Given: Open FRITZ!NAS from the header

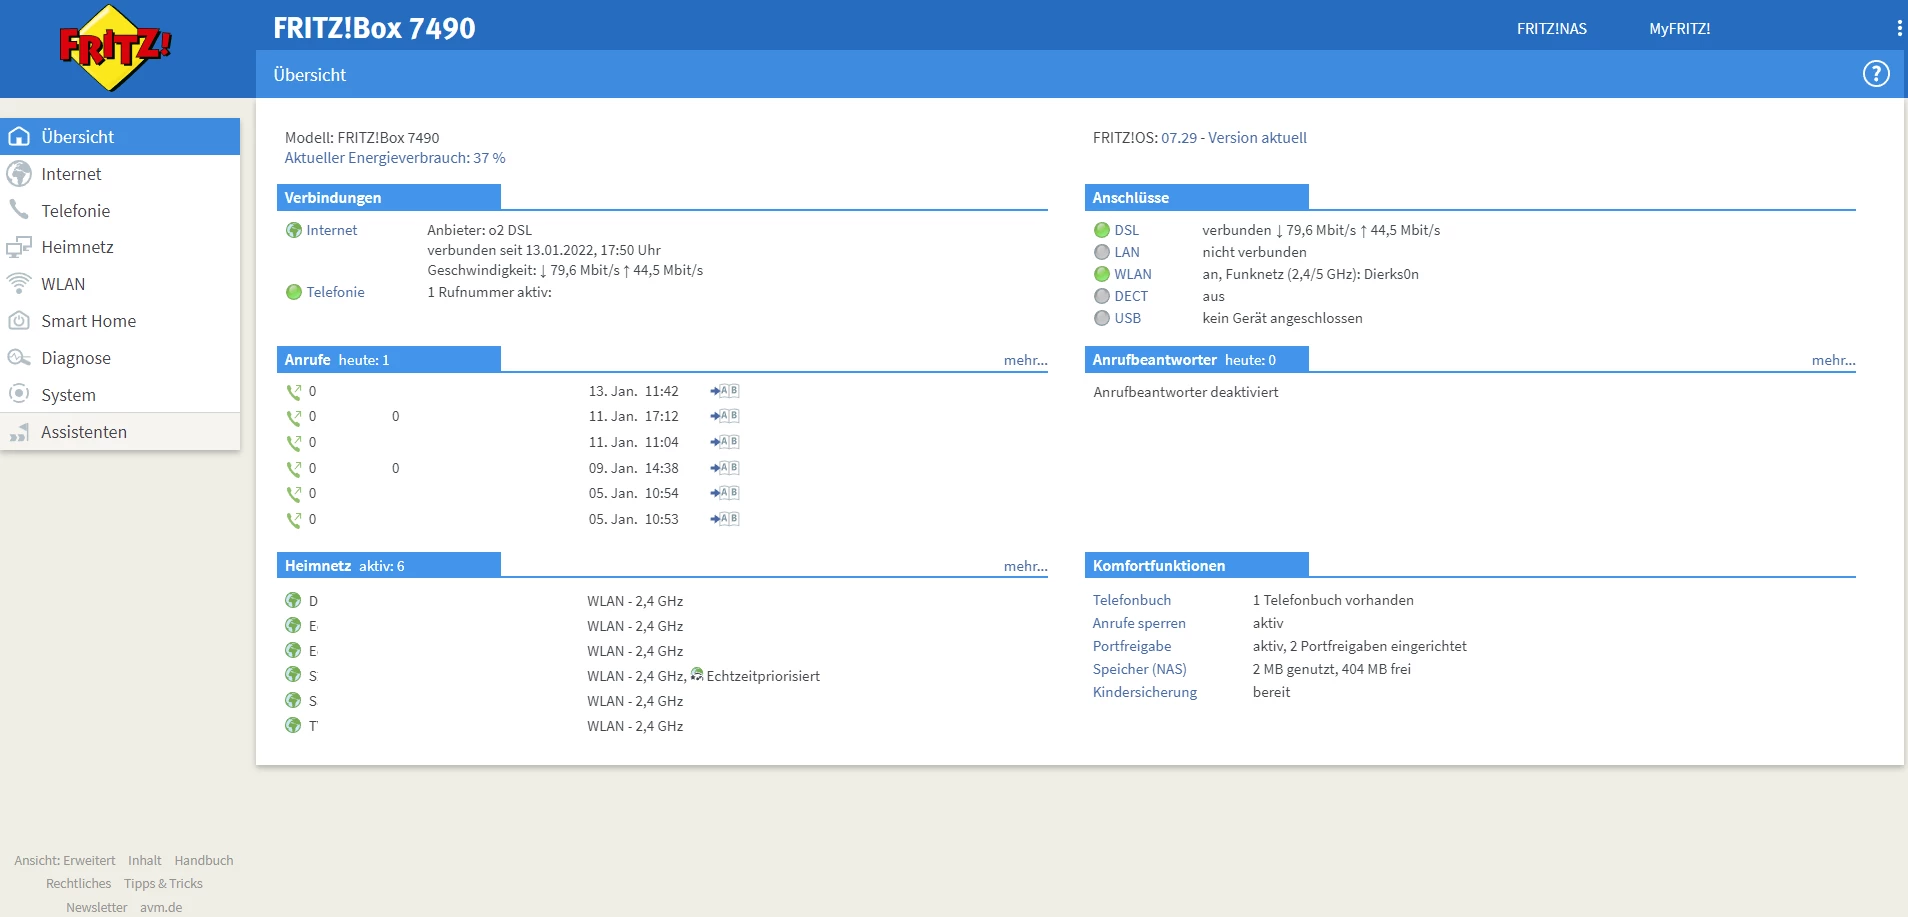Looking at the screenshot, I should [1552, 29].
